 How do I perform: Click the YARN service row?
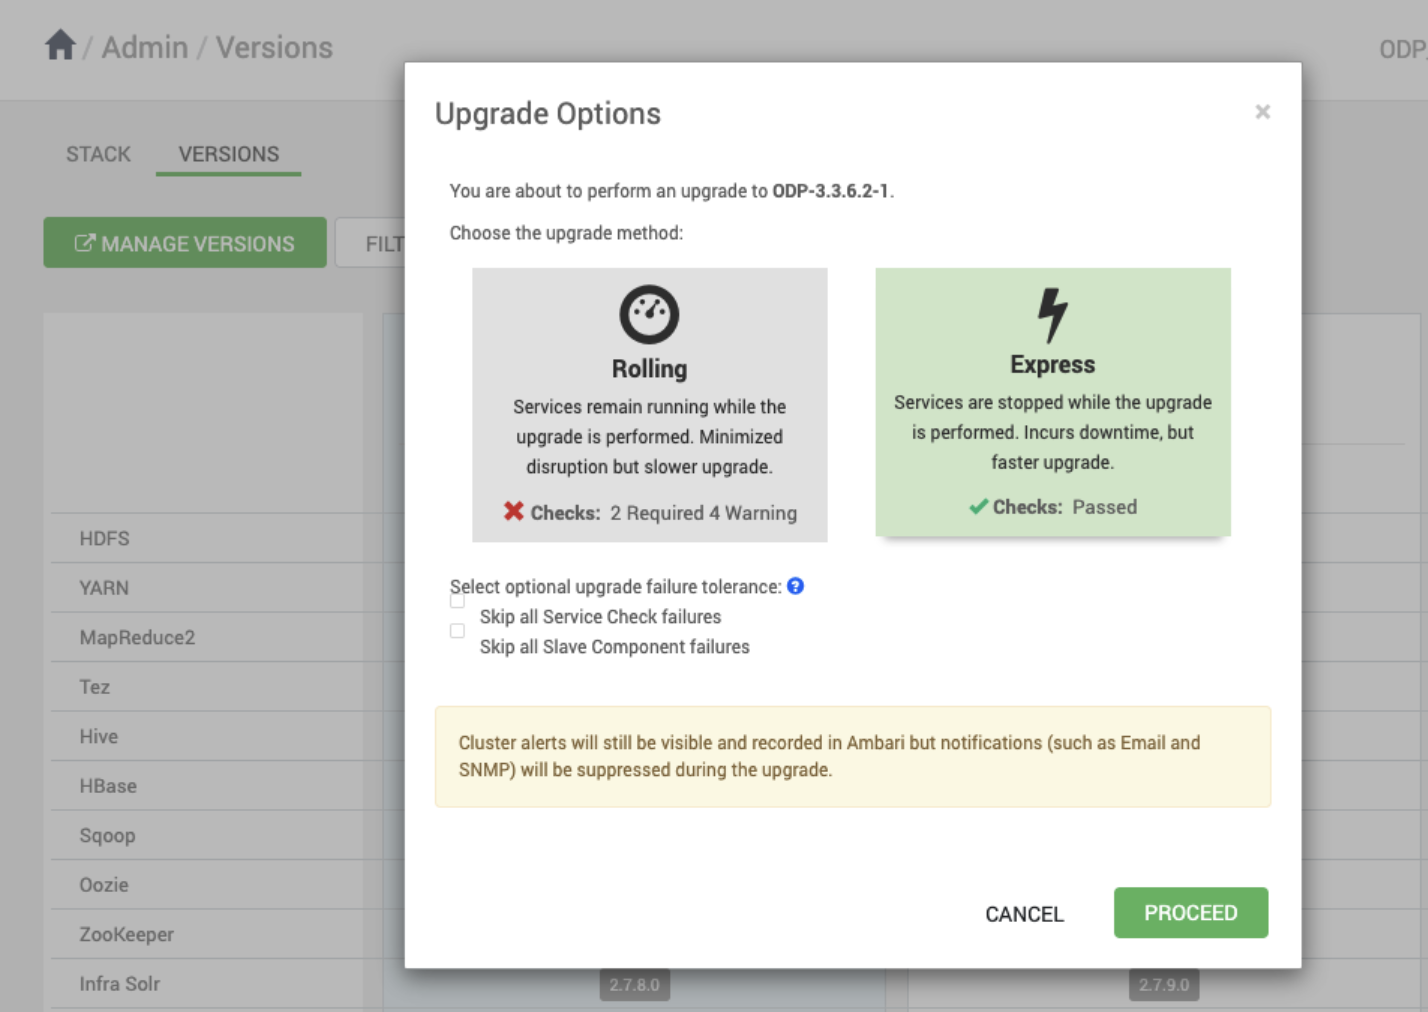tap(207, 588)
